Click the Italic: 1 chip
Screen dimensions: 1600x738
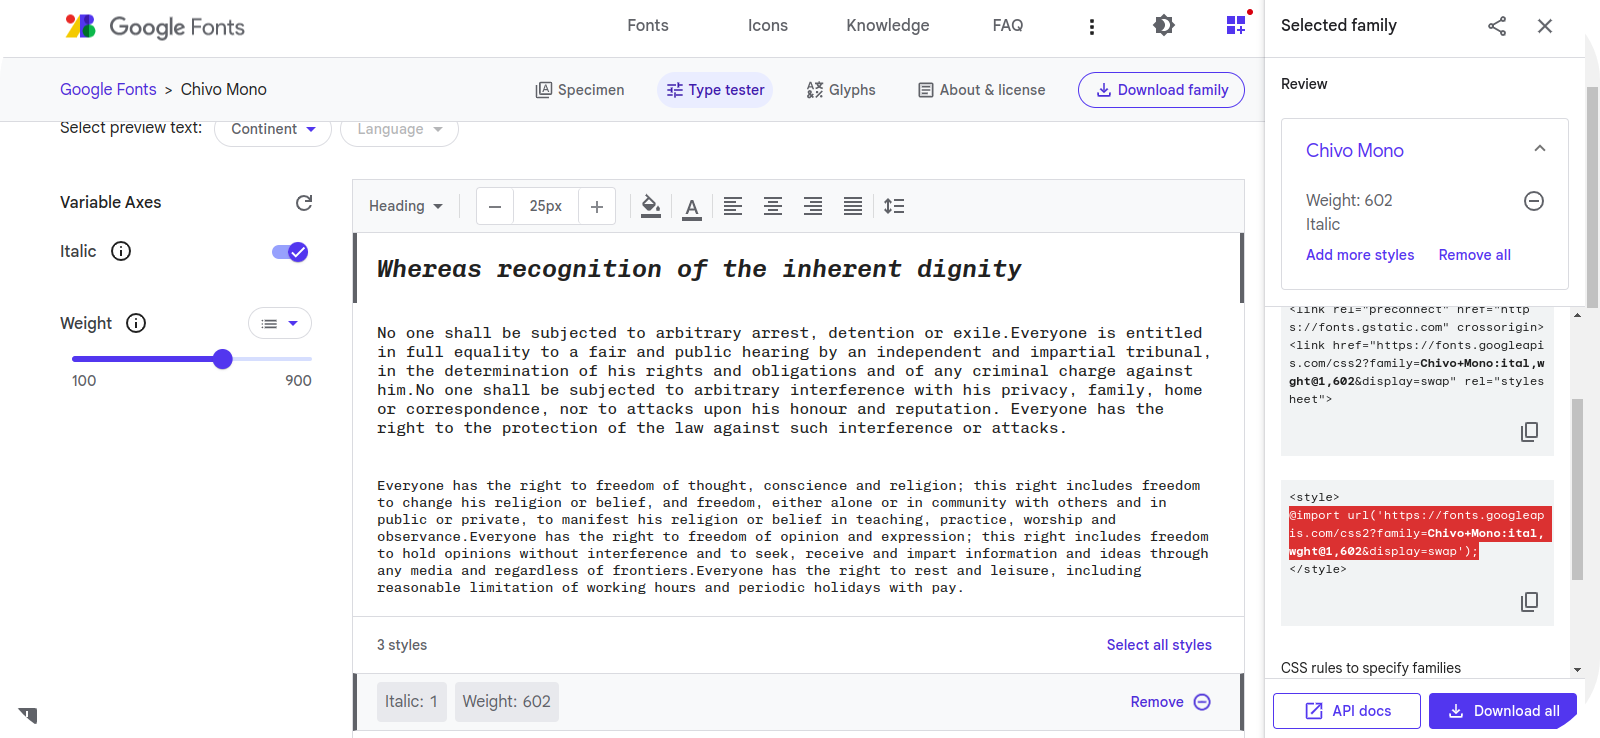coord(411,702)
